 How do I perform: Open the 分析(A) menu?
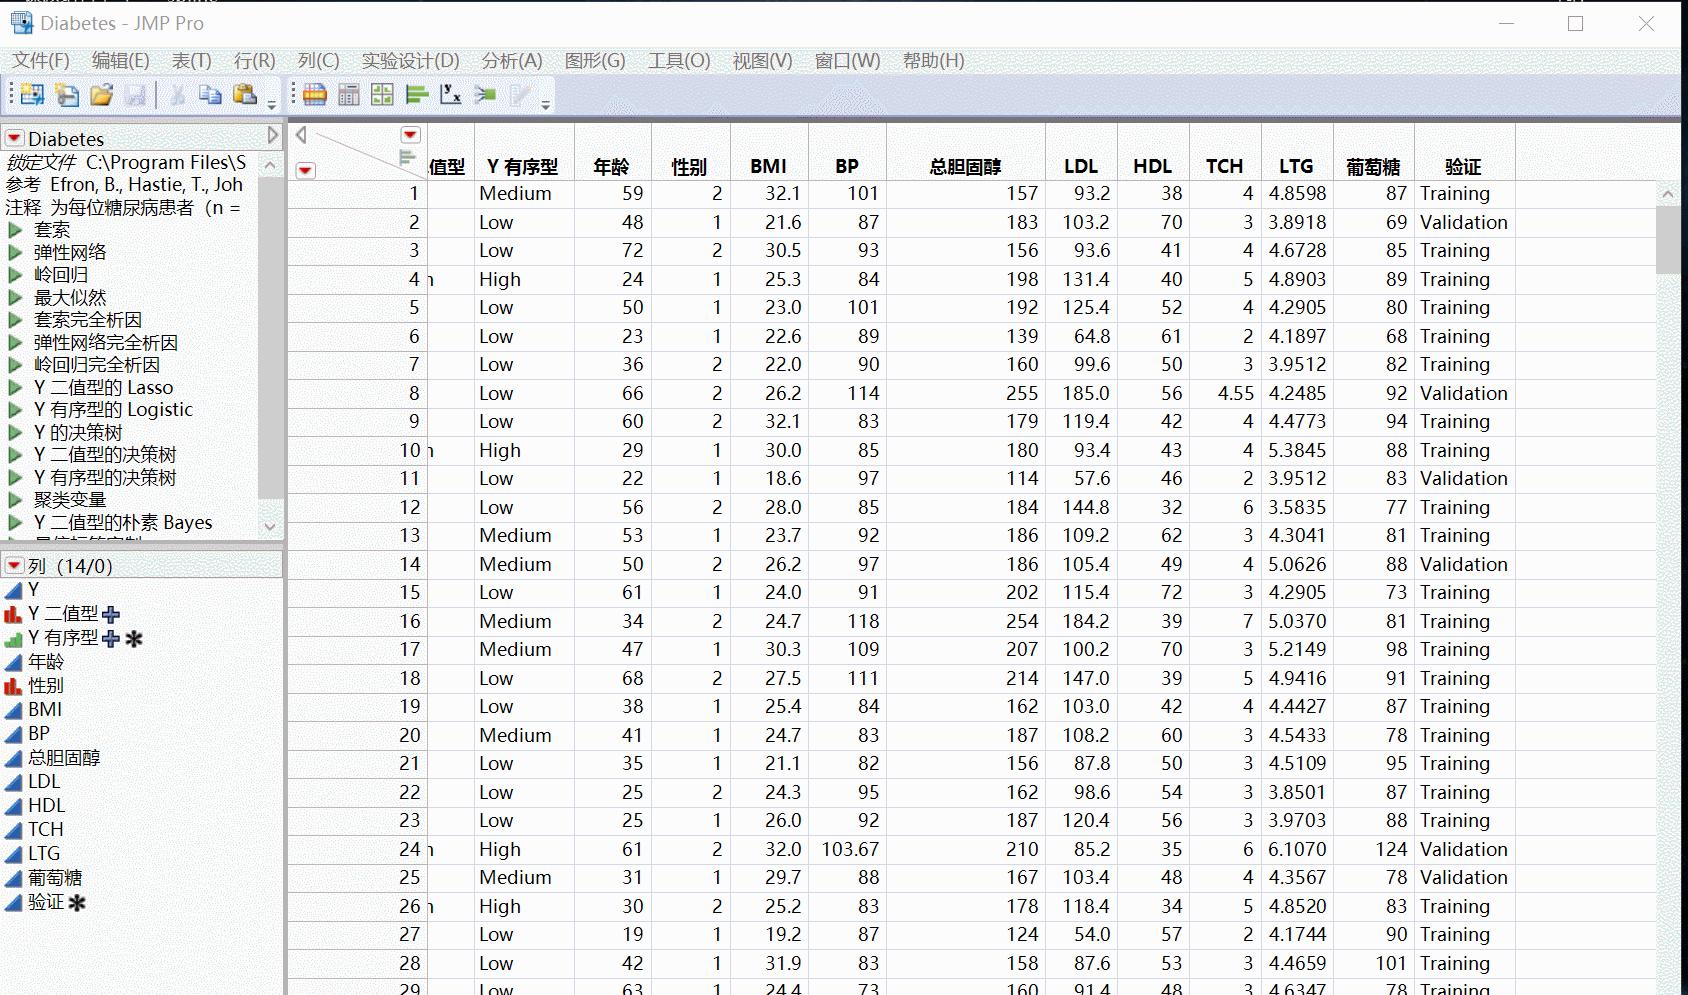point(511,61)
